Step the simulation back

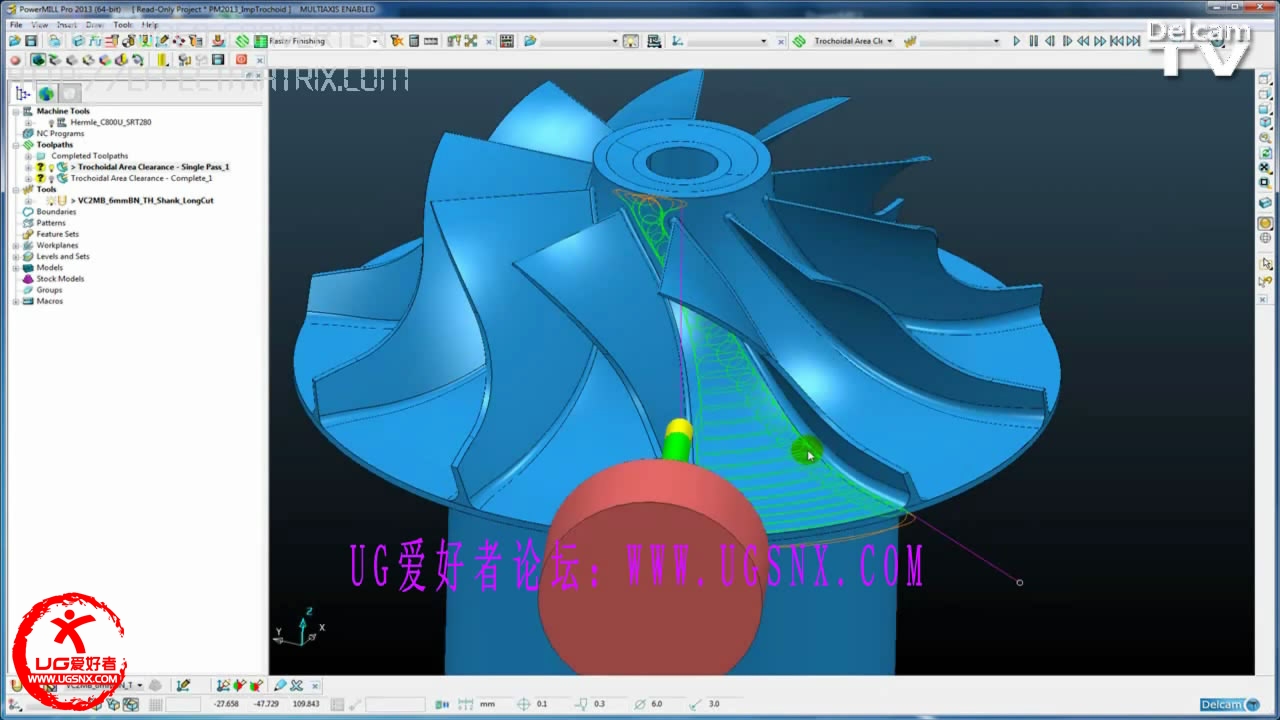[1050, 41]
